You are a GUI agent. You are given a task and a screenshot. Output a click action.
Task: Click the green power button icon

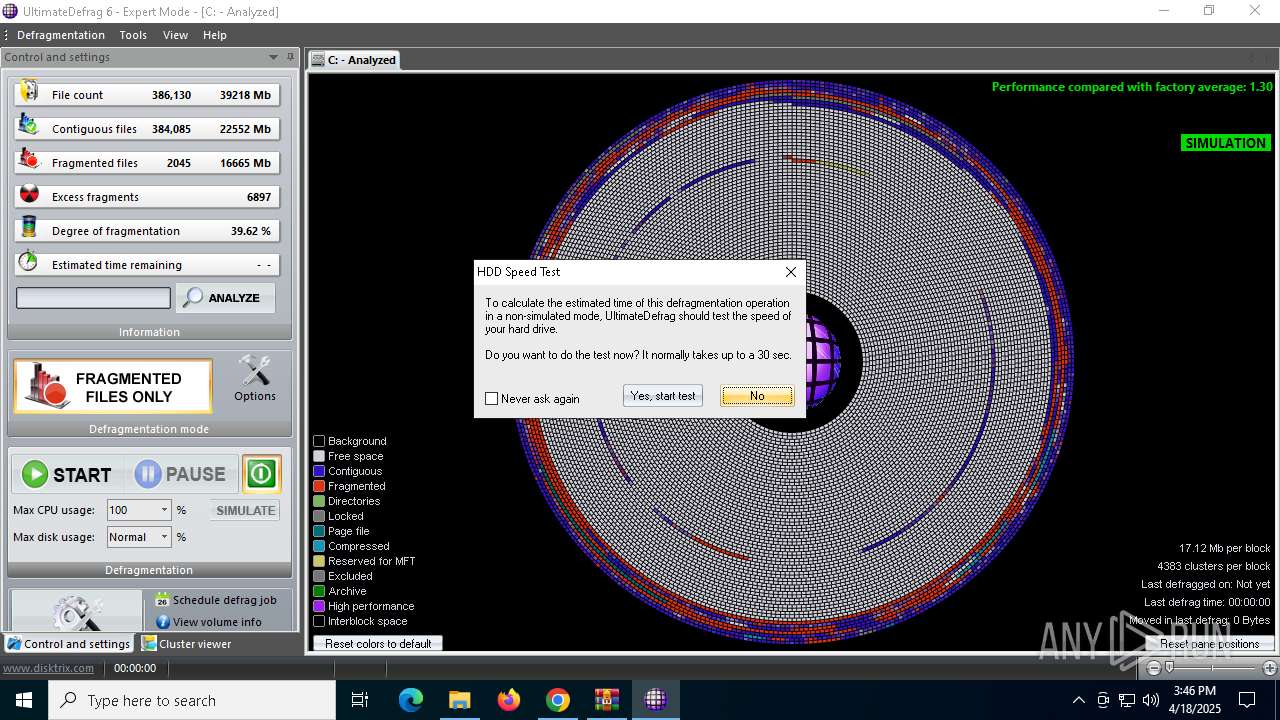click(262, 474)
